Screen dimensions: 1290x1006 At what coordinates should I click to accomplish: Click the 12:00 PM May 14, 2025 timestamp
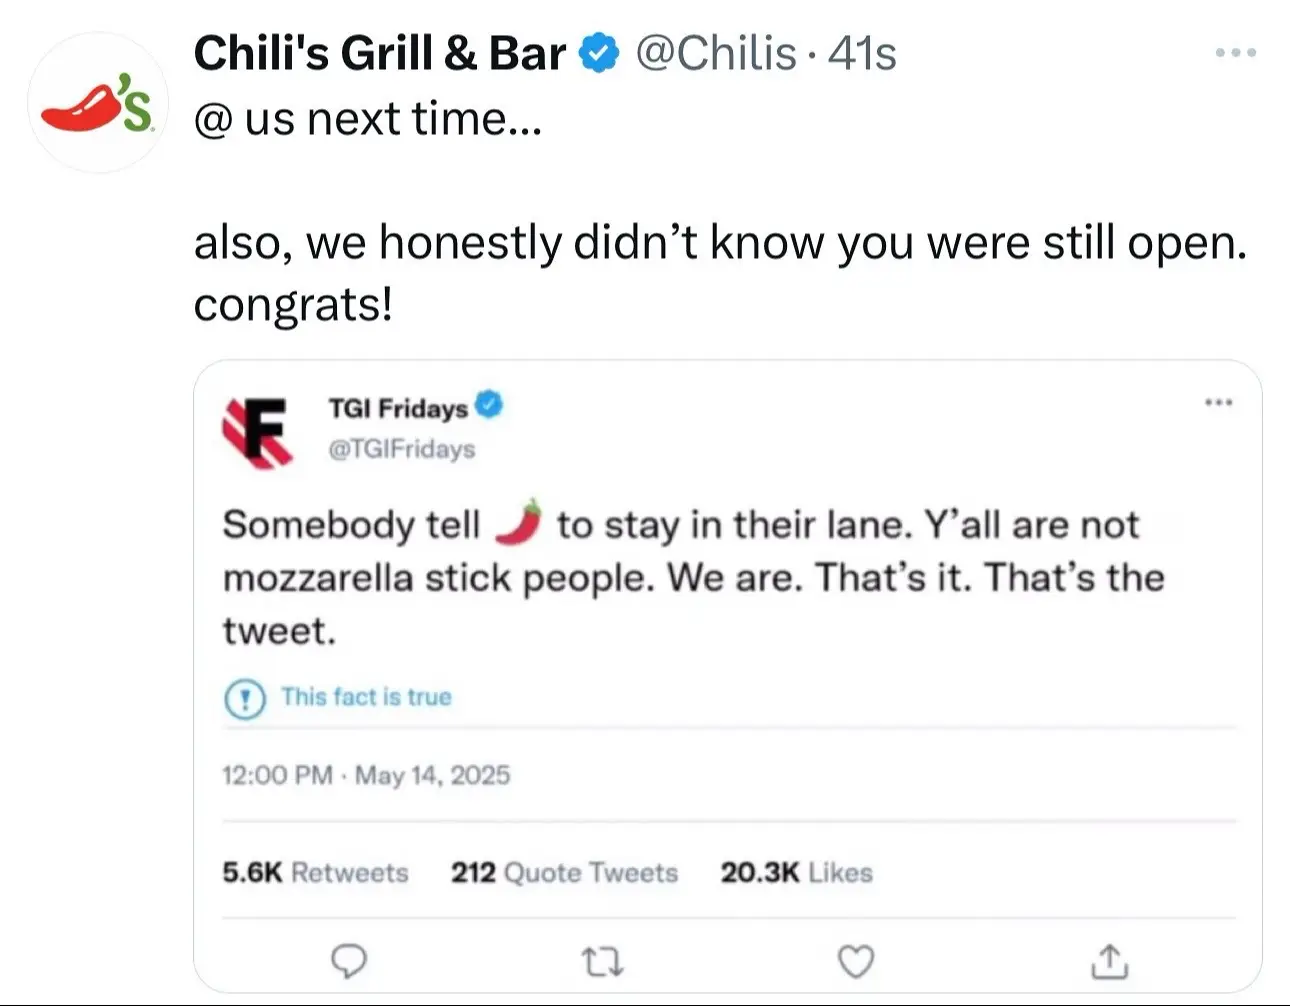[x=366, y=775]
